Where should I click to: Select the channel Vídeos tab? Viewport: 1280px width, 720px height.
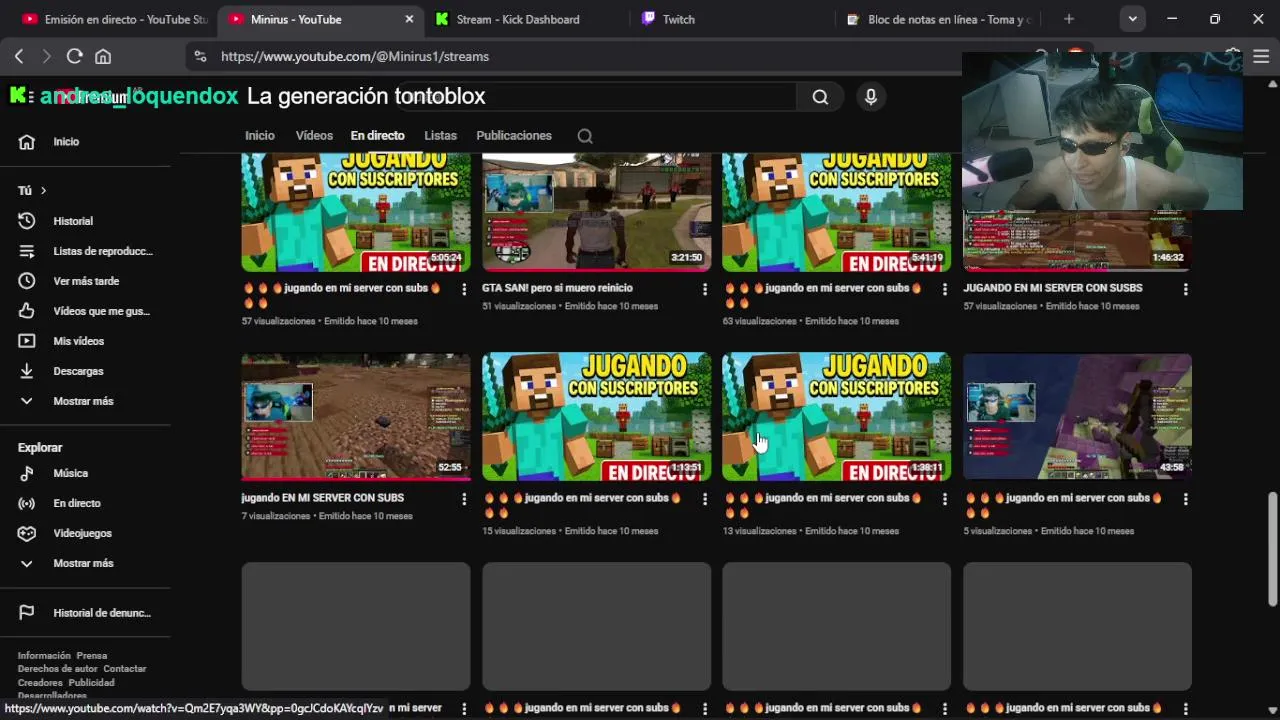coord(314,136)
